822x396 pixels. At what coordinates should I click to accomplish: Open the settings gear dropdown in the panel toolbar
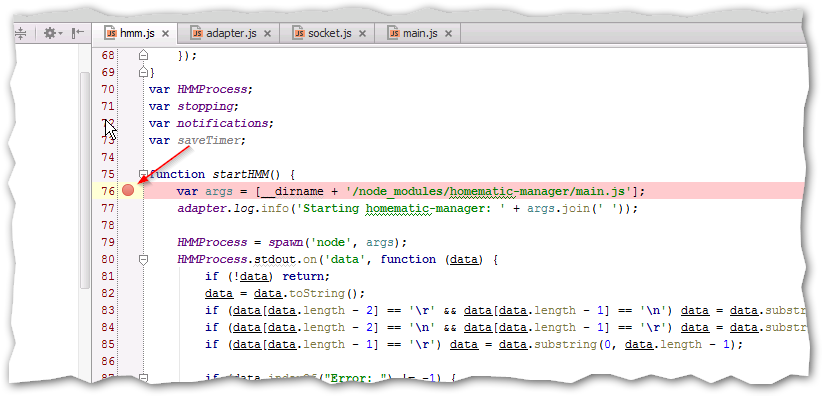[53, 34]
